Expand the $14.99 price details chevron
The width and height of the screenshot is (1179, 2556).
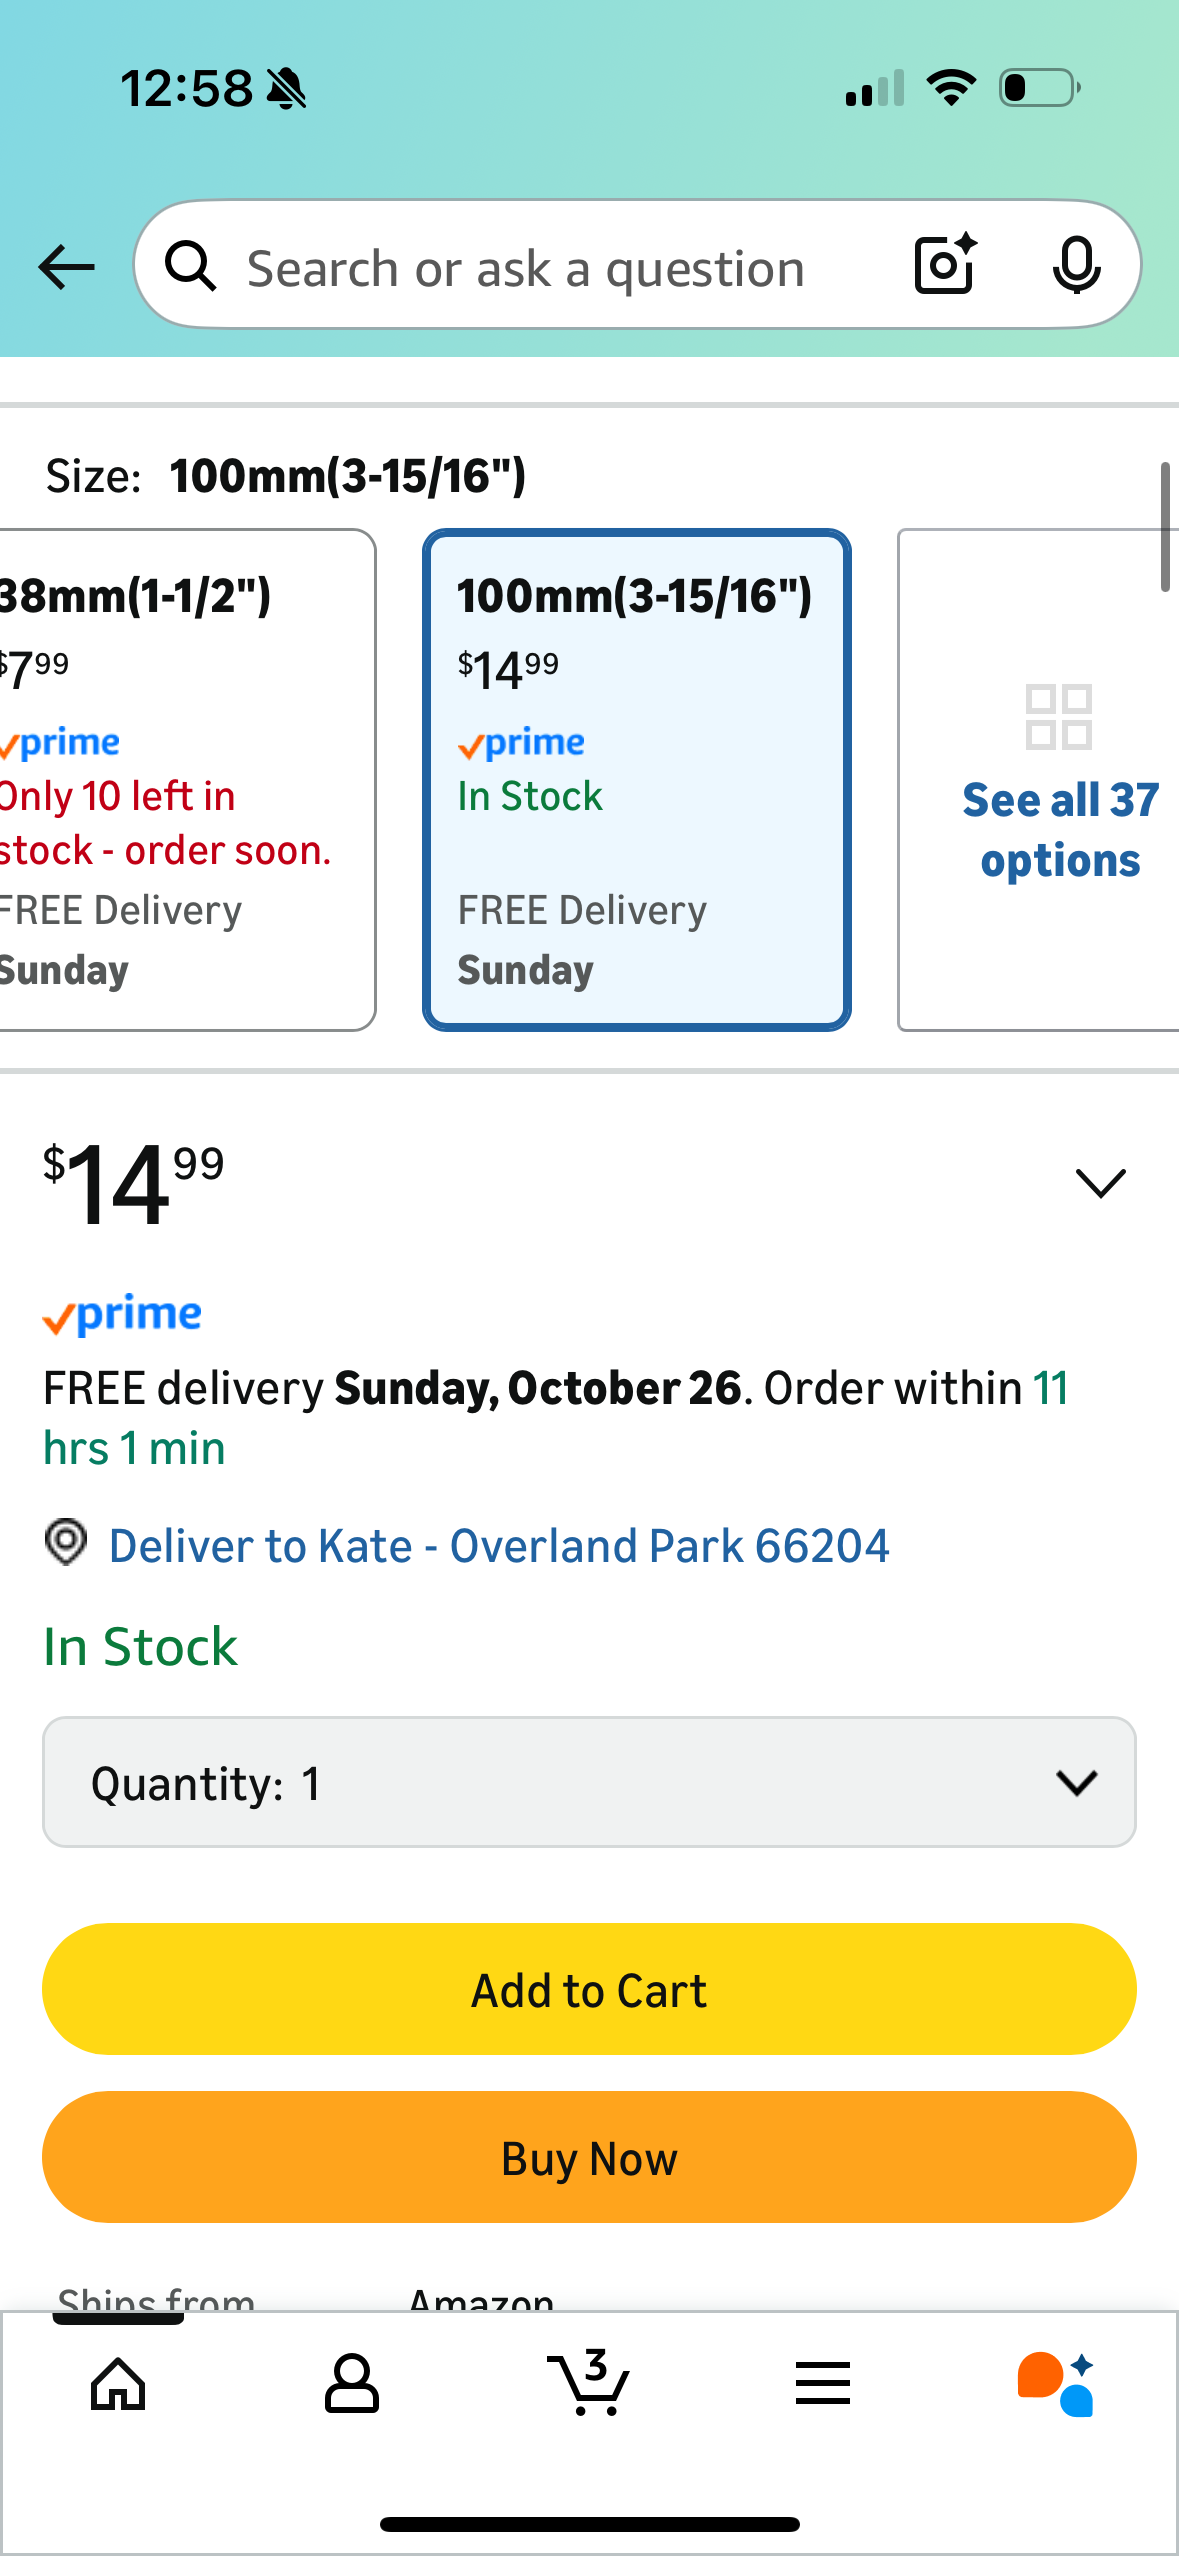point(1100,1183)
